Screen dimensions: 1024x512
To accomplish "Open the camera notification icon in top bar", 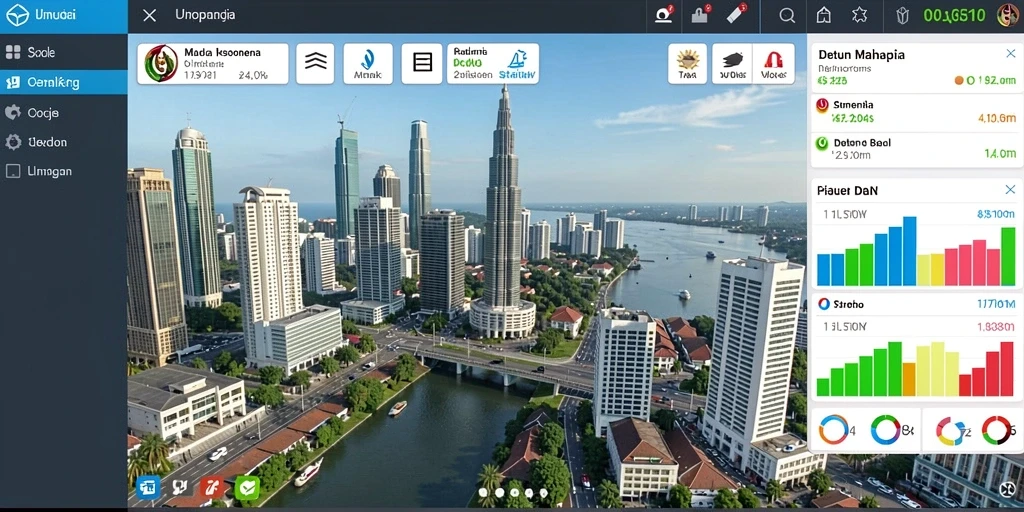I will (x=664, y=15).
